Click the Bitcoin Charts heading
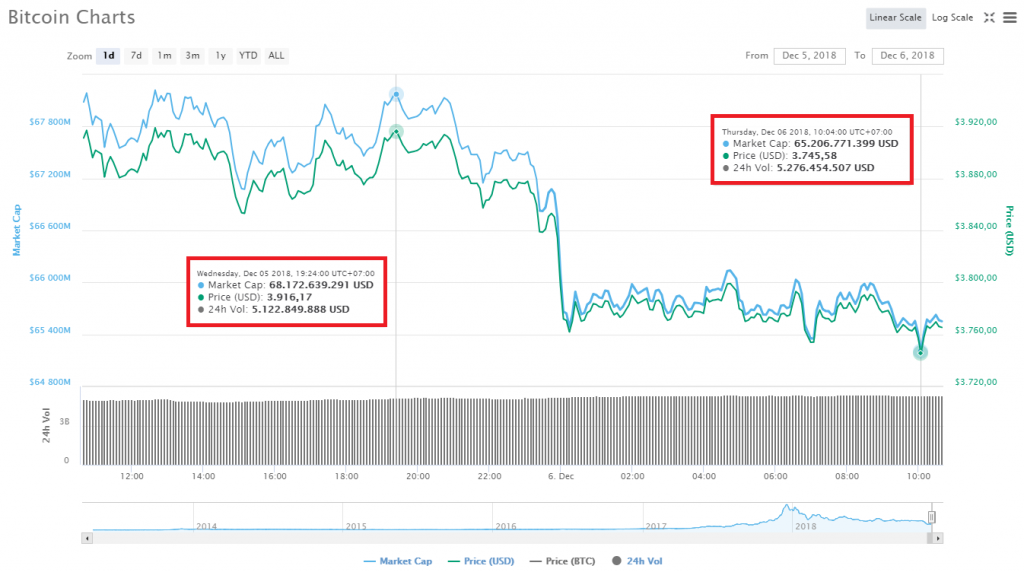 pyautogui.click(x=71, y=17)
